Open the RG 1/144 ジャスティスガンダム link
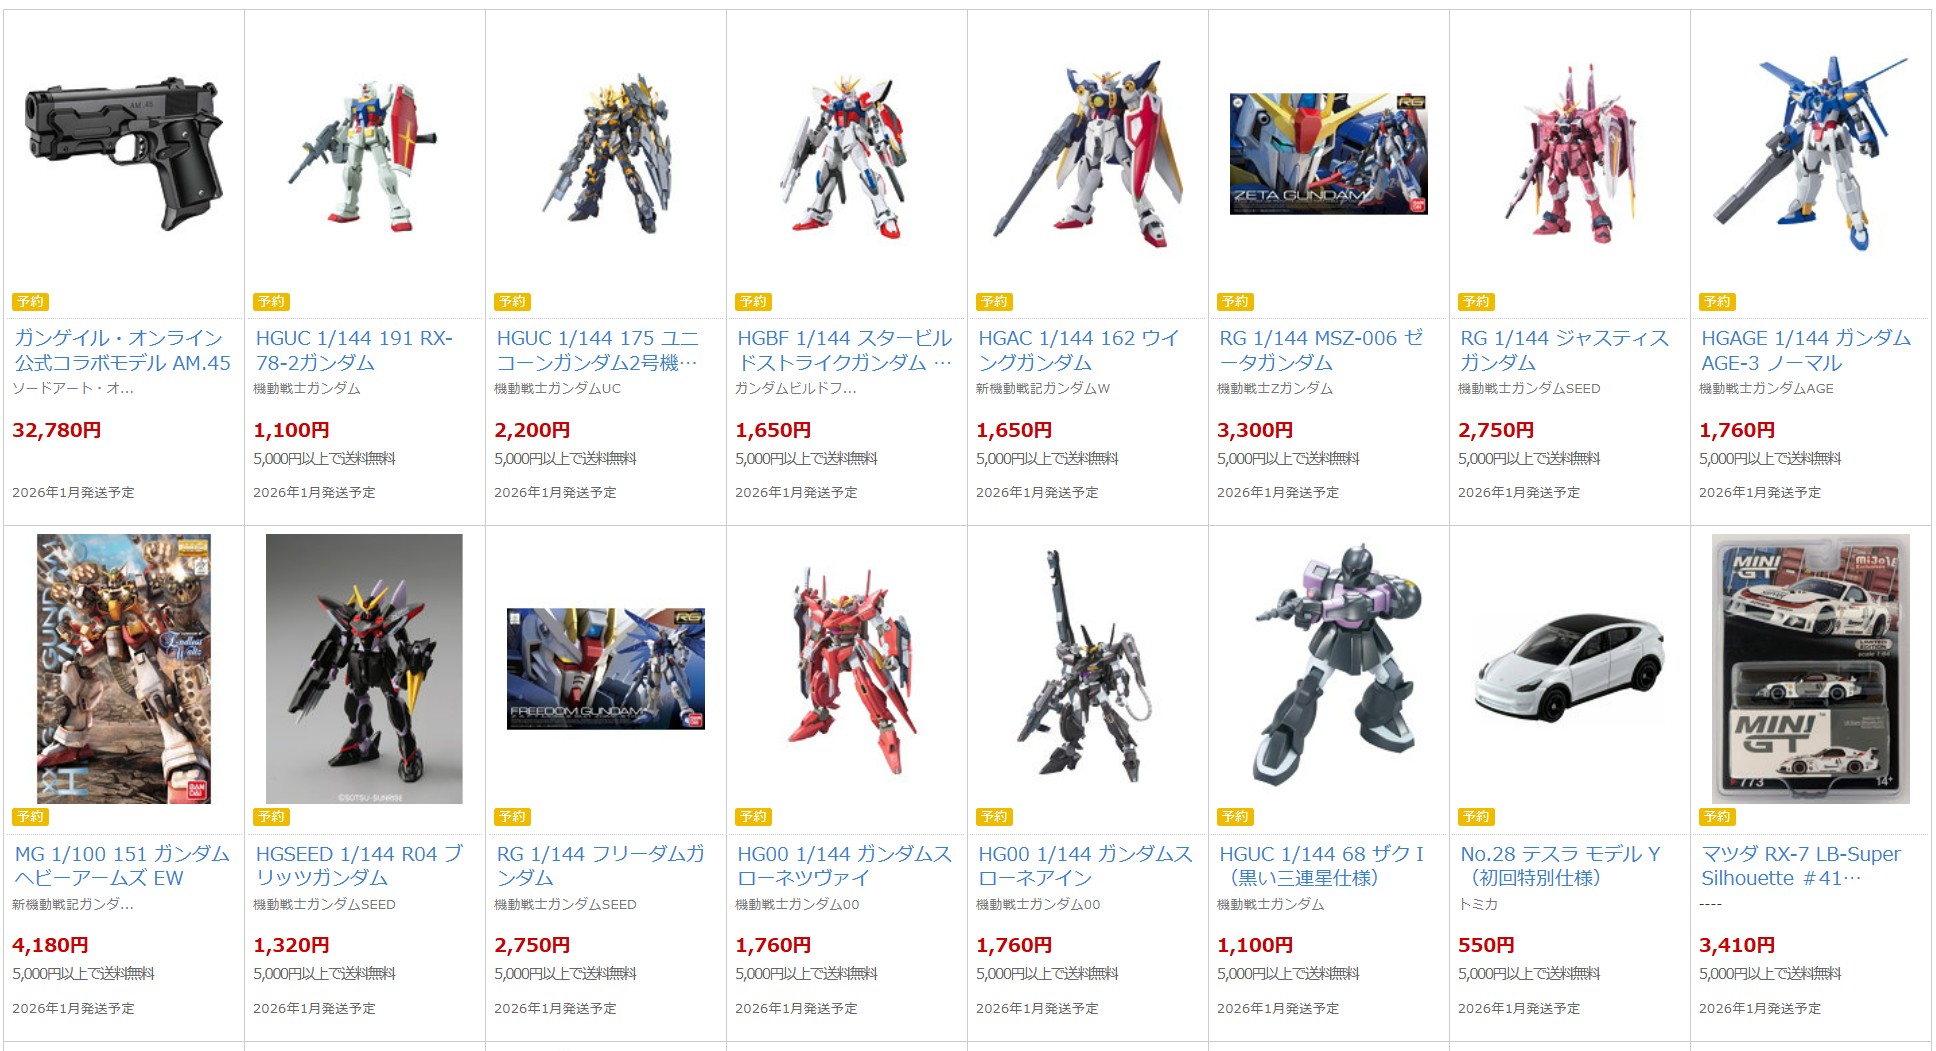Screen dimensions: 1936x1051 (x=1564, y=350)
